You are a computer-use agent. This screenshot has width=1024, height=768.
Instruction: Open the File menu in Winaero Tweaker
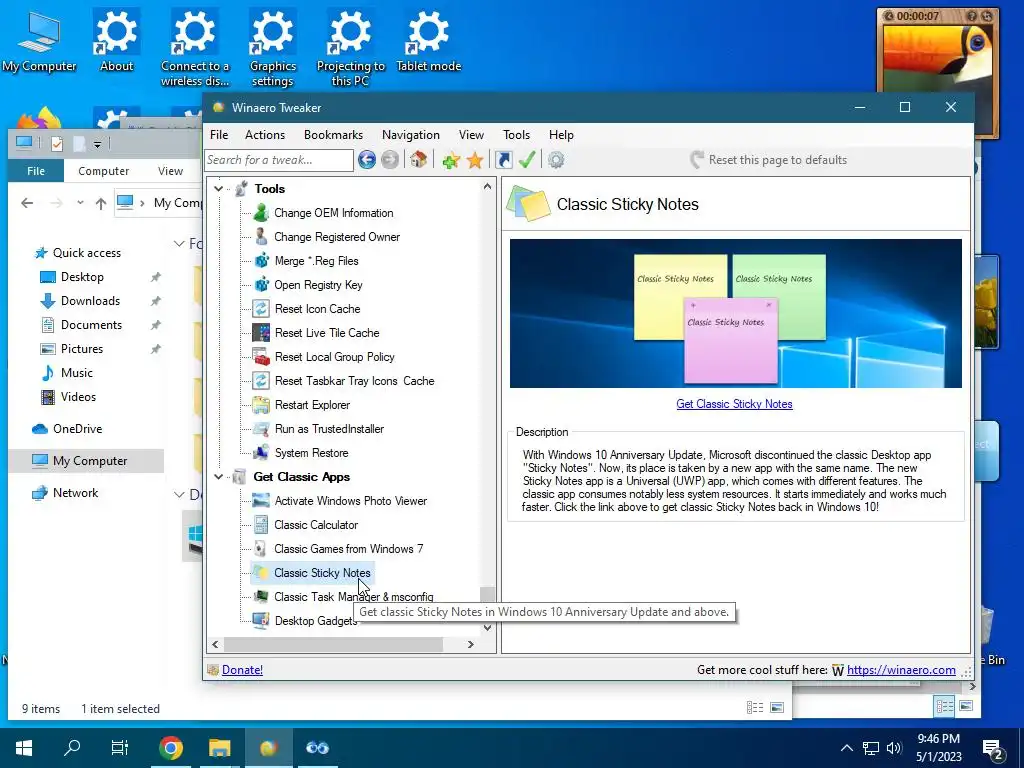coord(219,135)
